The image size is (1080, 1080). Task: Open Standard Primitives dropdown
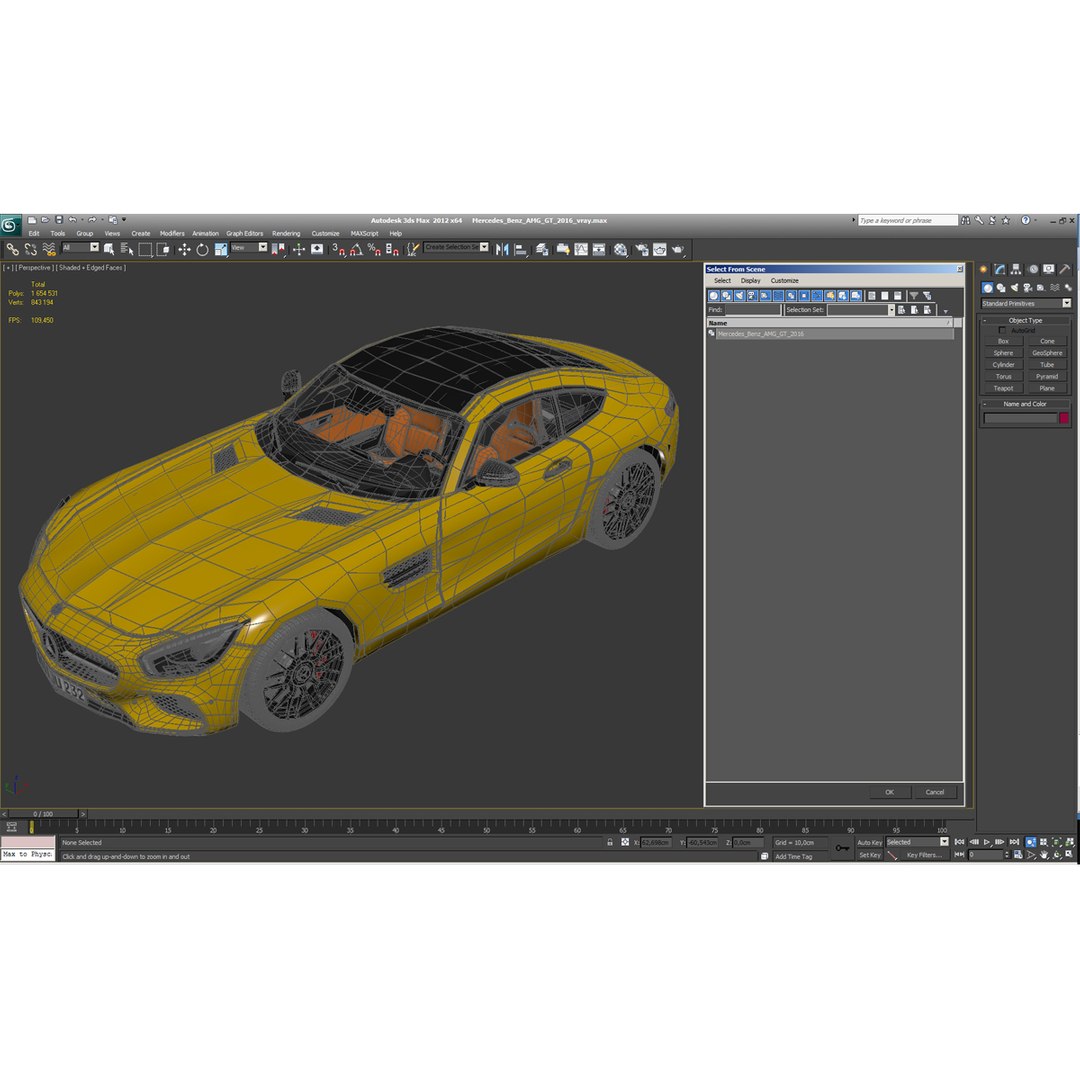(x=1026, y=303)
